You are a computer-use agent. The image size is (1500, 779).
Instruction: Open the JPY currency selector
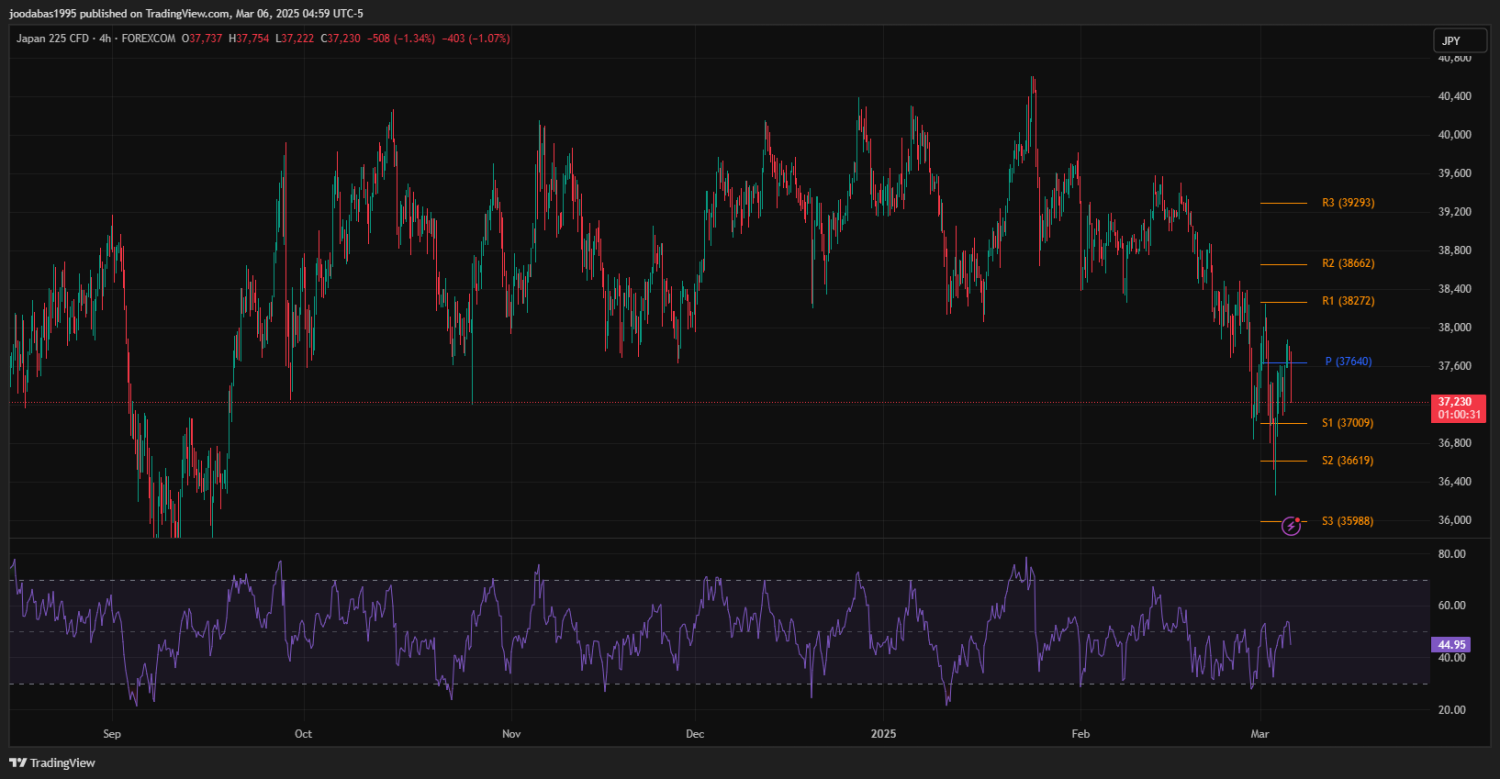pyautogui.click(x=1451, y=41)
